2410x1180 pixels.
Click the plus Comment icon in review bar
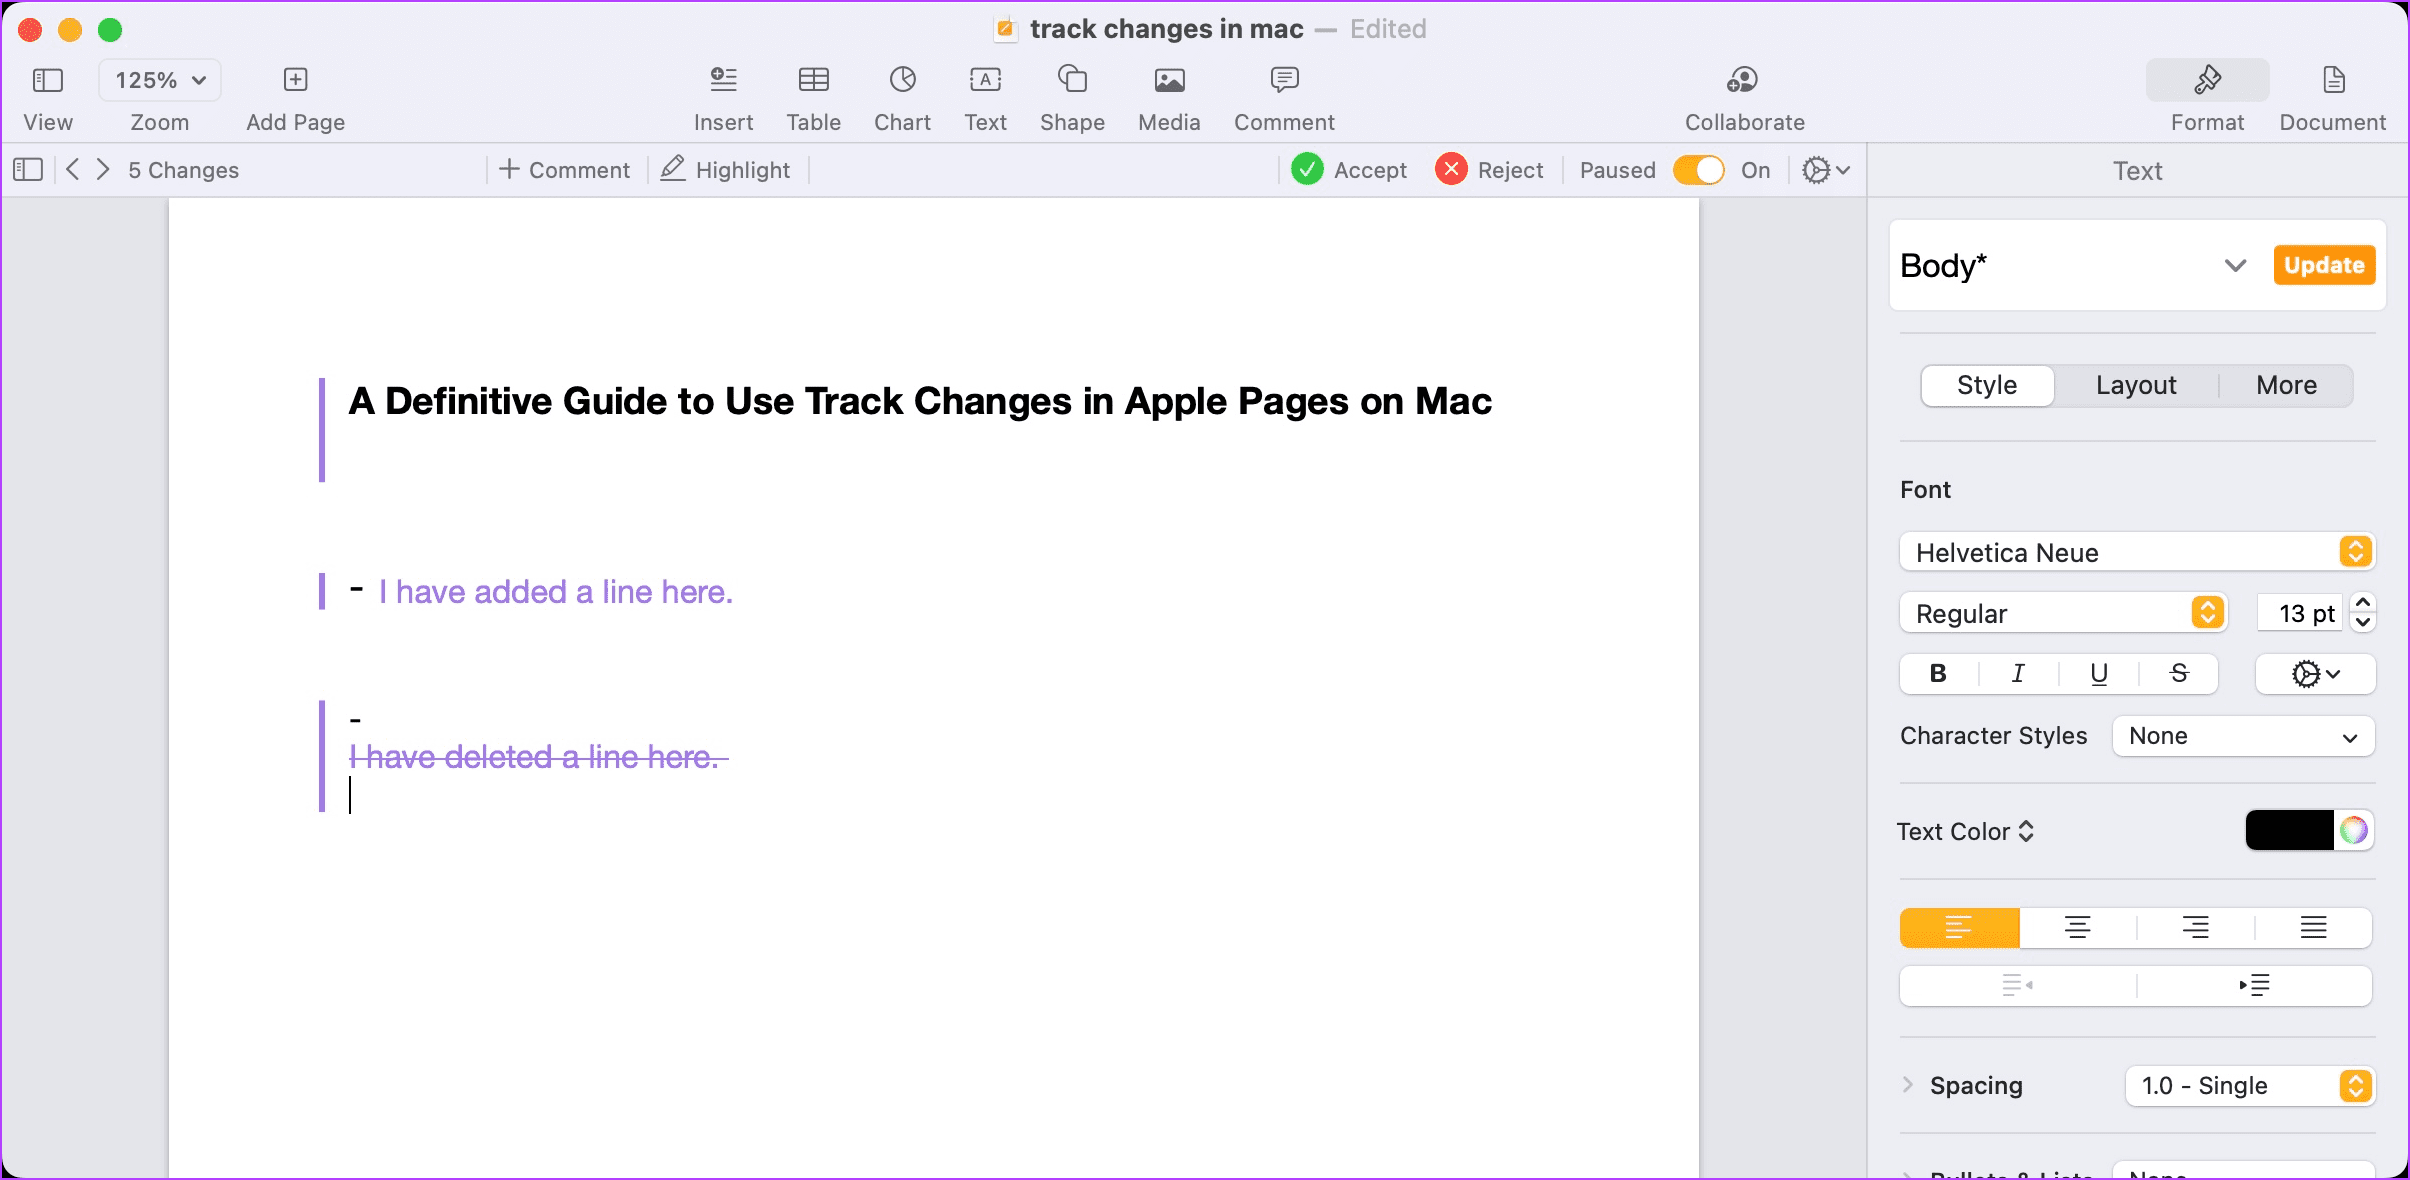[509, 169]
